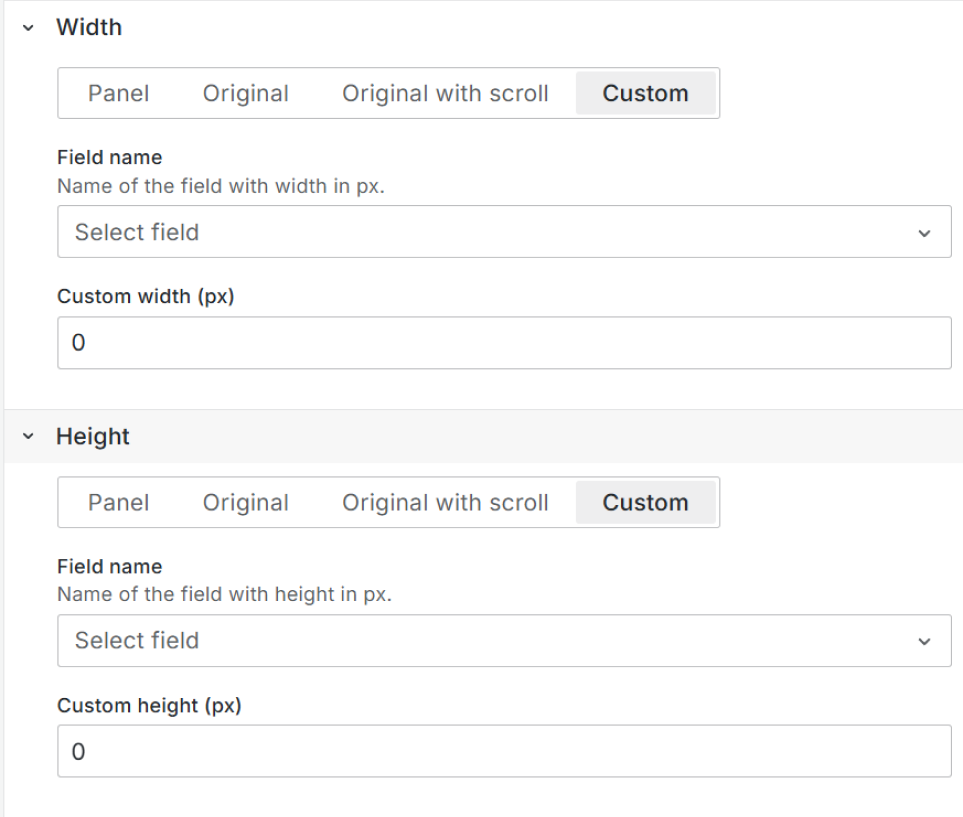Screen dimensions: 963x817
Task: Click the Field name label under Height
Action: point(109,566)
